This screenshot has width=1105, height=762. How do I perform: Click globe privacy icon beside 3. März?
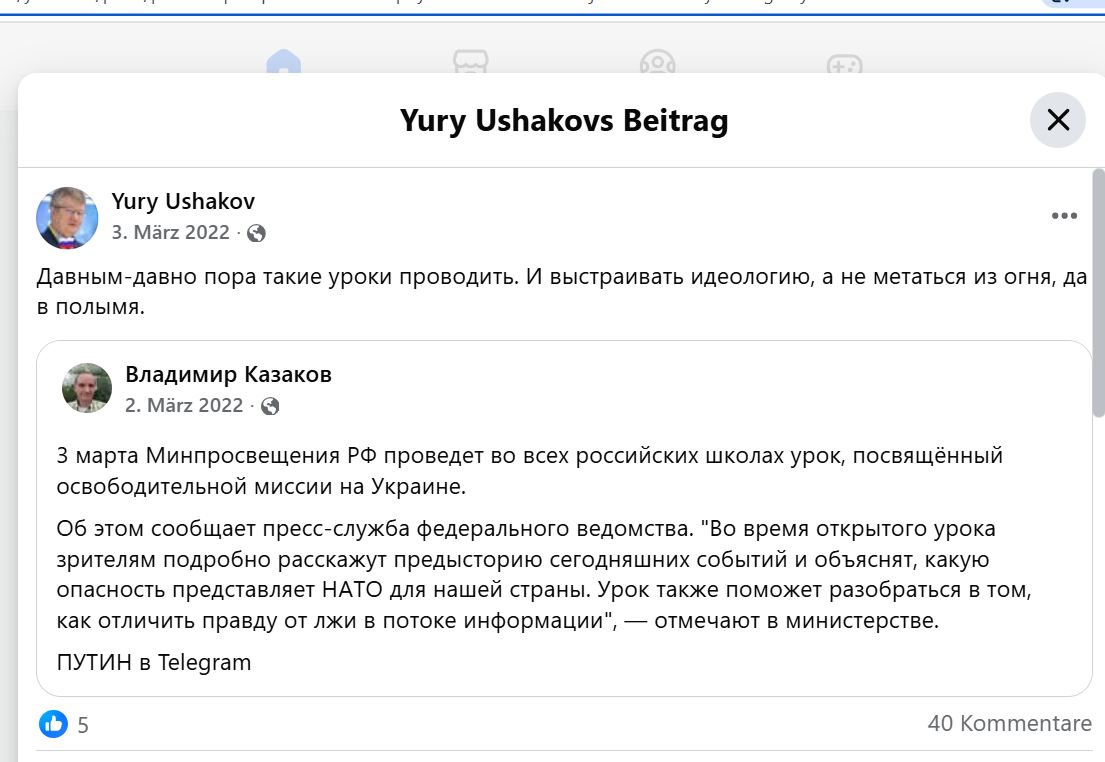click(257, 233)
